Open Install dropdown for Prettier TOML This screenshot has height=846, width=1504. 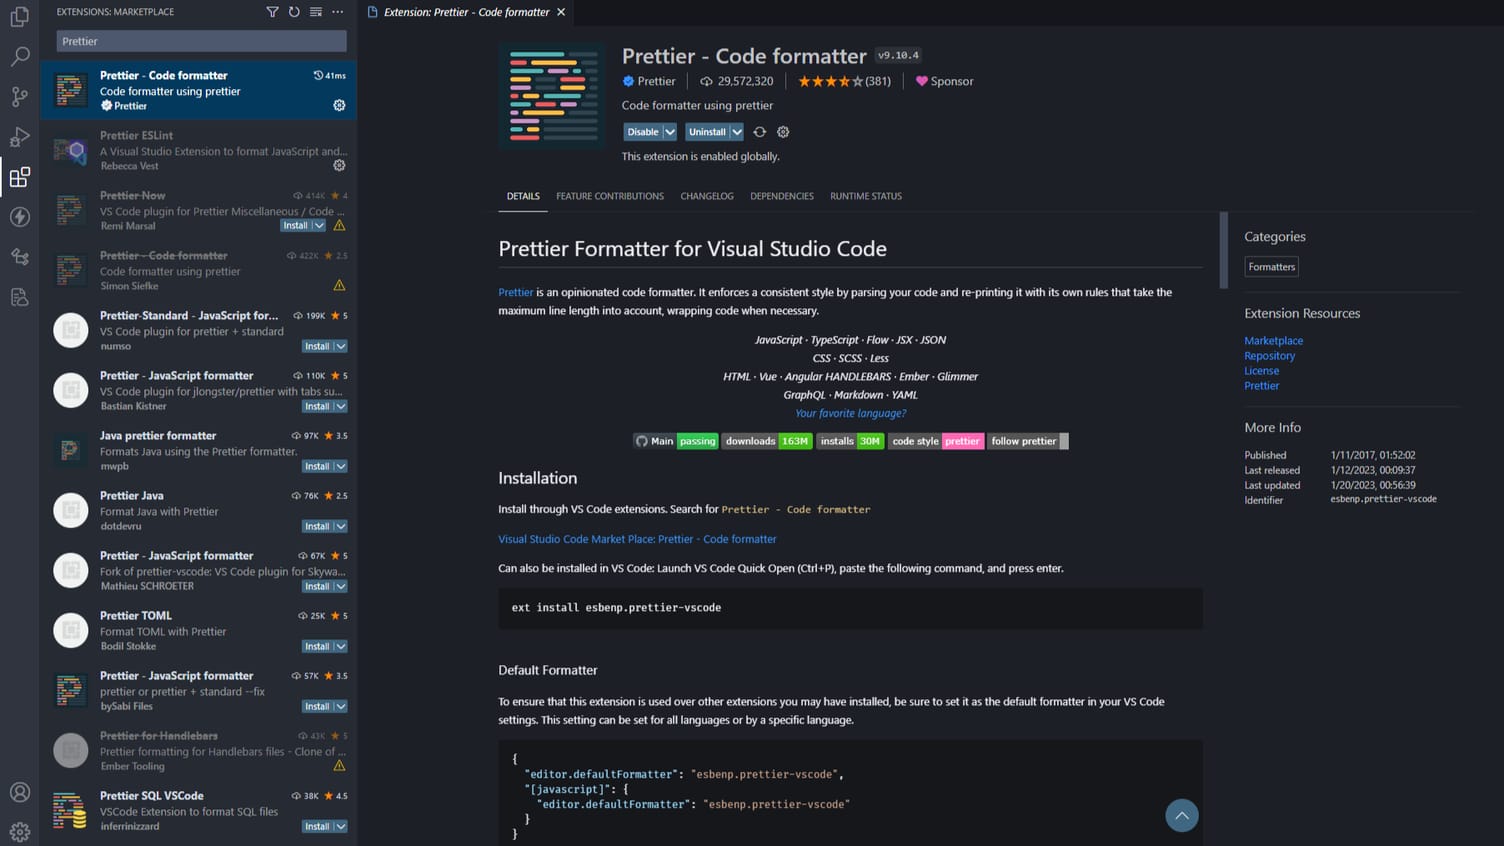pos(341,646)
